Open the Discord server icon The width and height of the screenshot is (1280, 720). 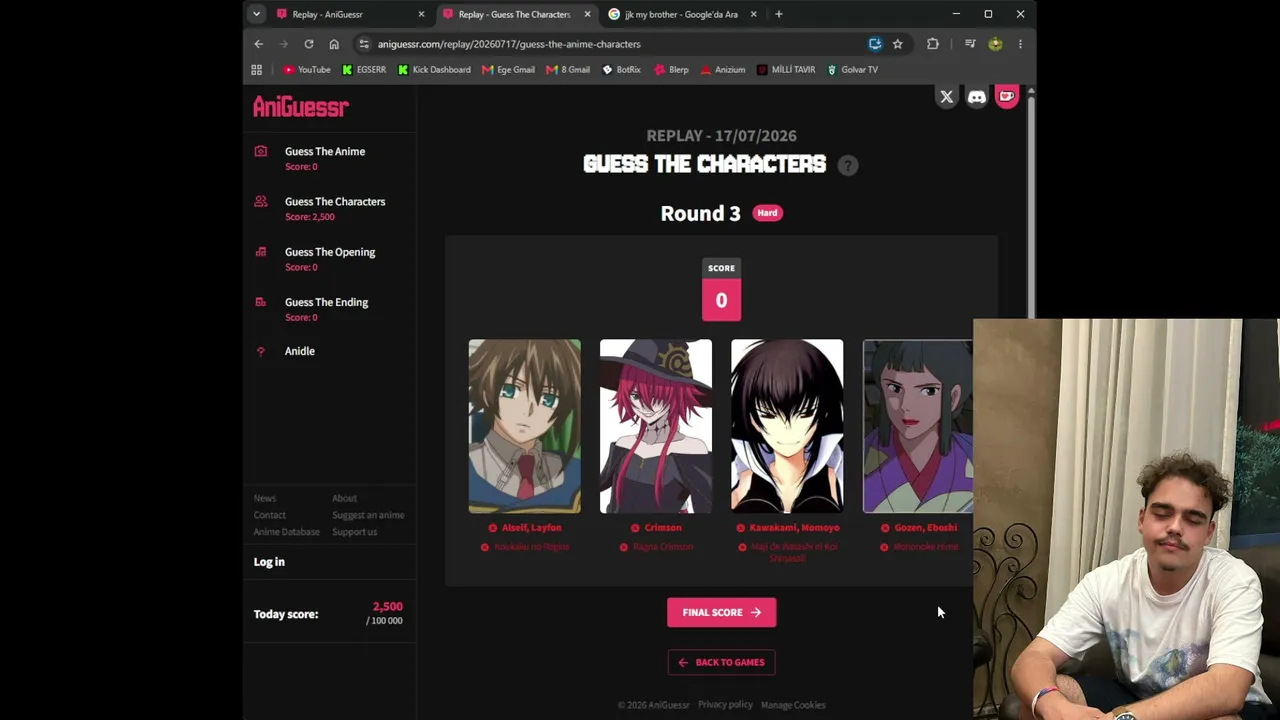point(977,97)
